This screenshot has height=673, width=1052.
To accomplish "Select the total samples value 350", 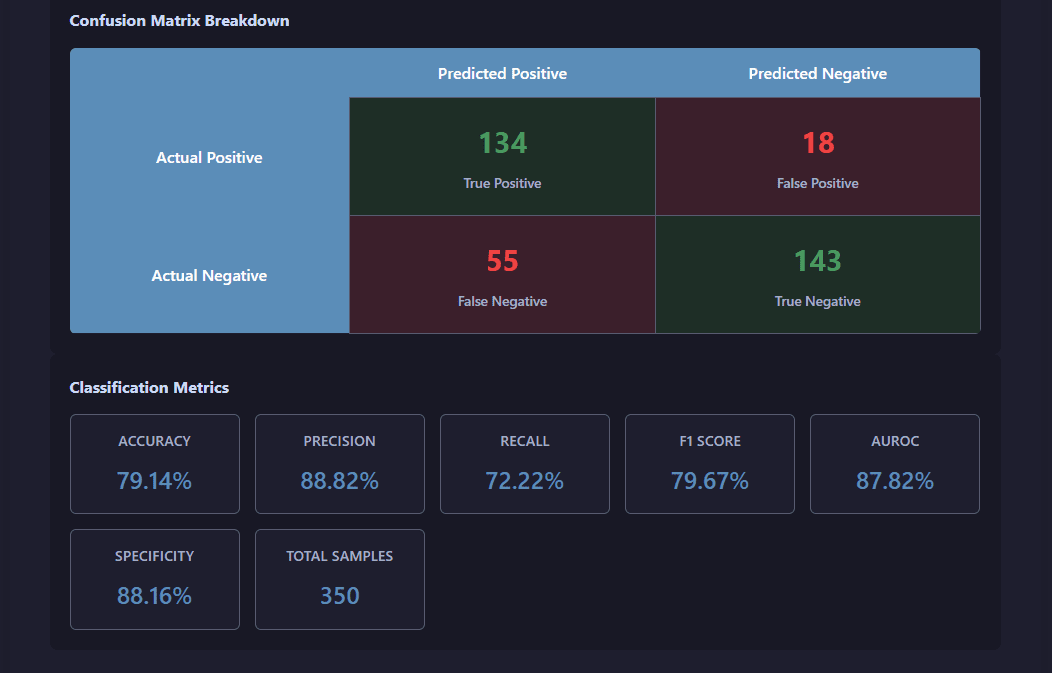I will coord(339,596).
